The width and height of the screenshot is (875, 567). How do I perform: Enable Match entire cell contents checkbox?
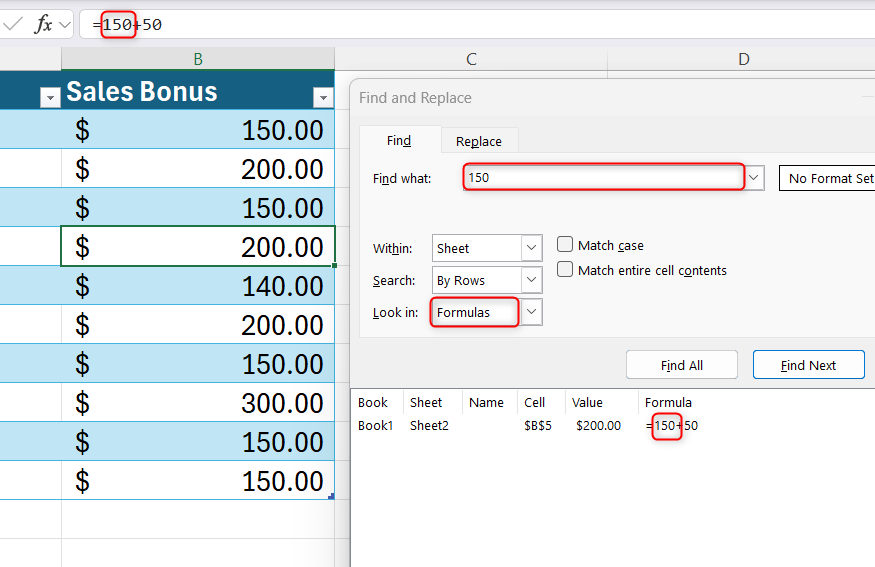click(x=565, y=270)
